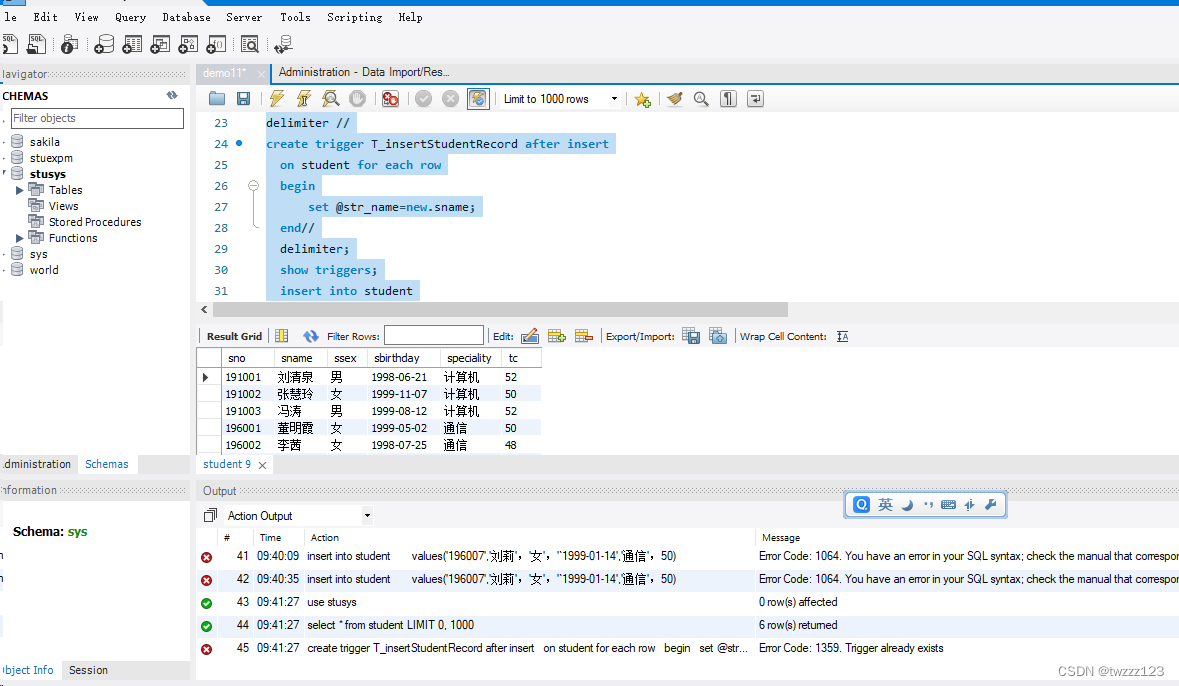
Task: Execute the selected SQL script
Action: pyautogui.click(x=277, y=98)
